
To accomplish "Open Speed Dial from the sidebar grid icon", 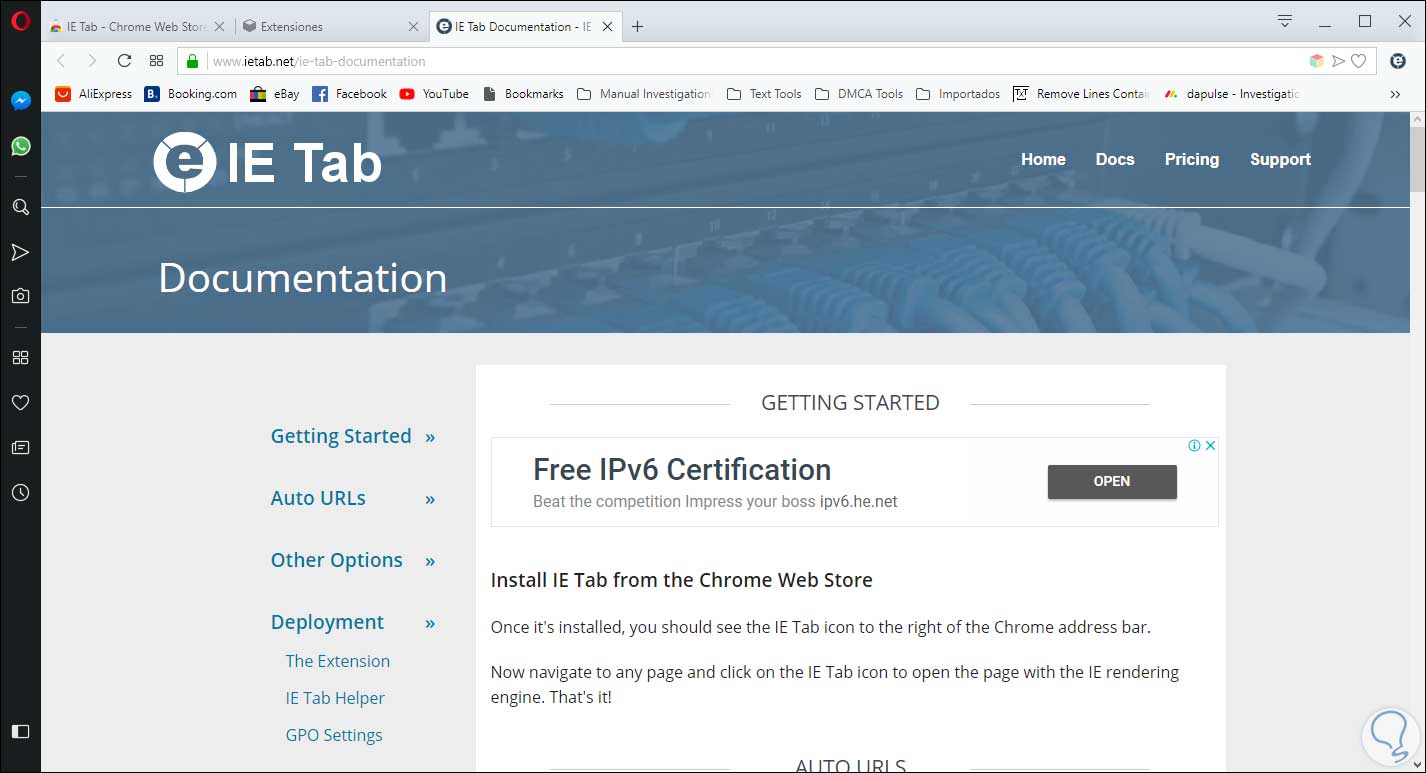I will [x=20, y=357].
